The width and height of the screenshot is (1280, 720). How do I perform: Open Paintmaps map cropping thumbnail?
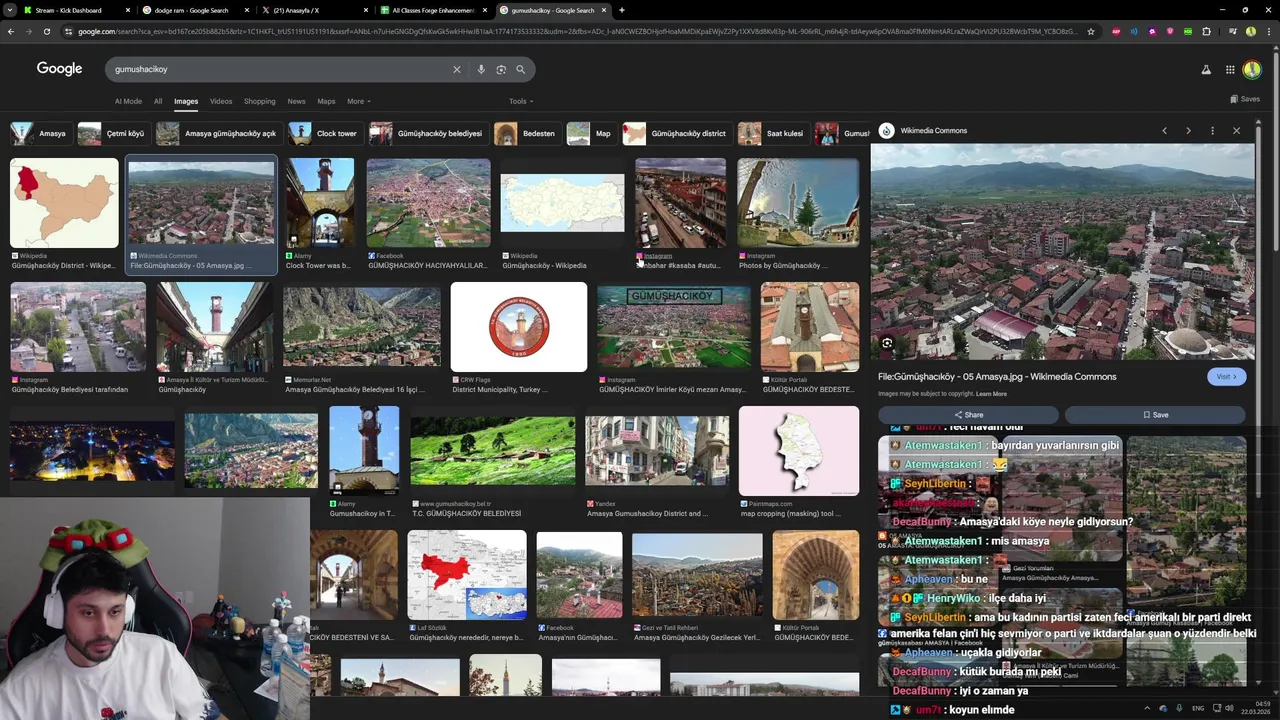(x=799, y=451)
